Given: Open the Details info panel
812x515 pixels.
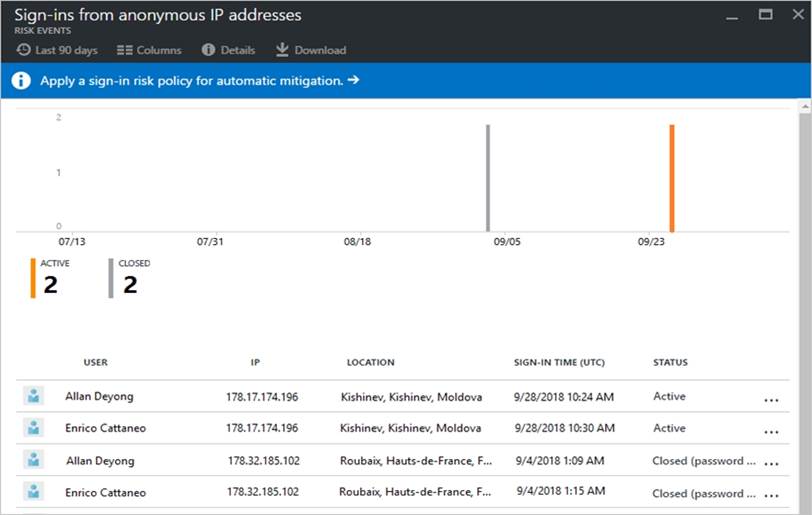Looking at the screenshot, I should click(x=228, y=50).
